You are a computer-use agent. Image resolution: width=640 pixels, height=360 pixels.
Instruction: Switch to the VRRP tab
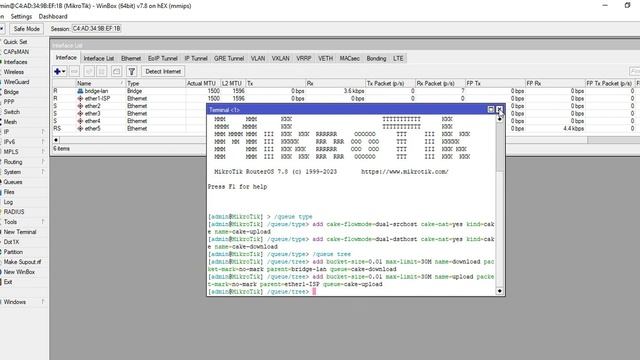pyautogui.click(x=304, y=58)
